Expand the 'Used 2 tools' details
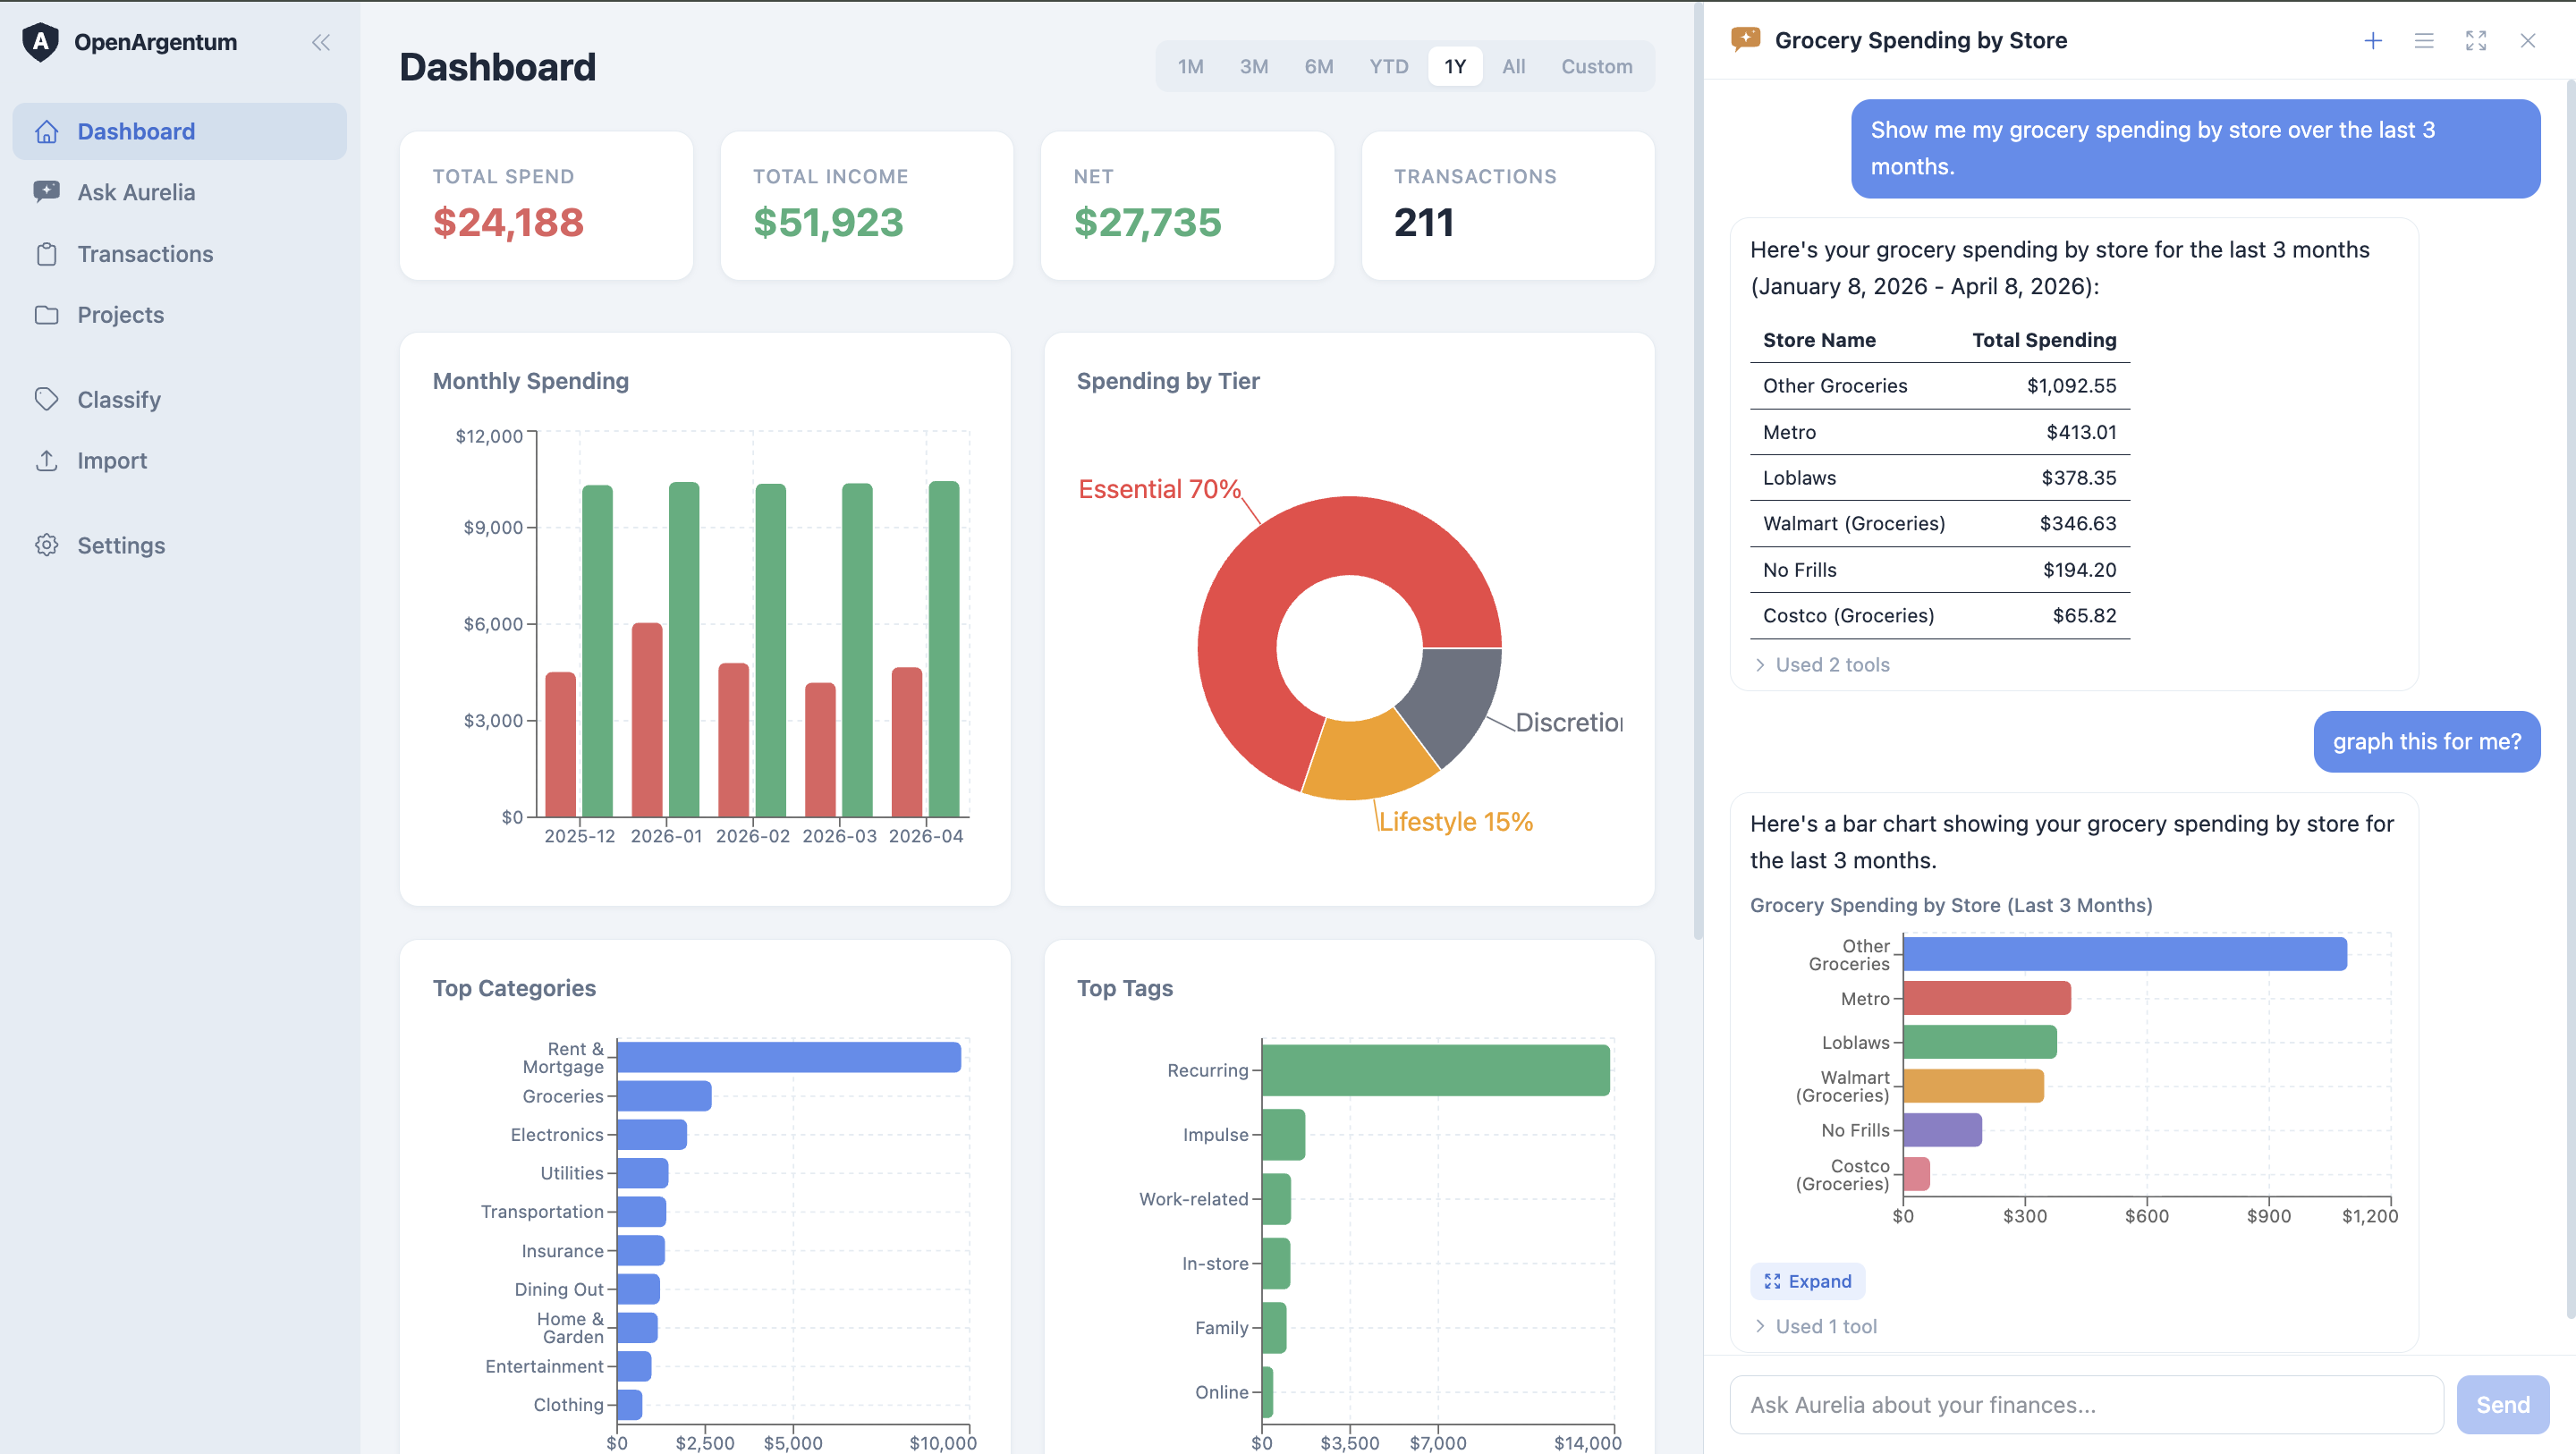Screen dimensions: 2576x1454 point(1823,665)
